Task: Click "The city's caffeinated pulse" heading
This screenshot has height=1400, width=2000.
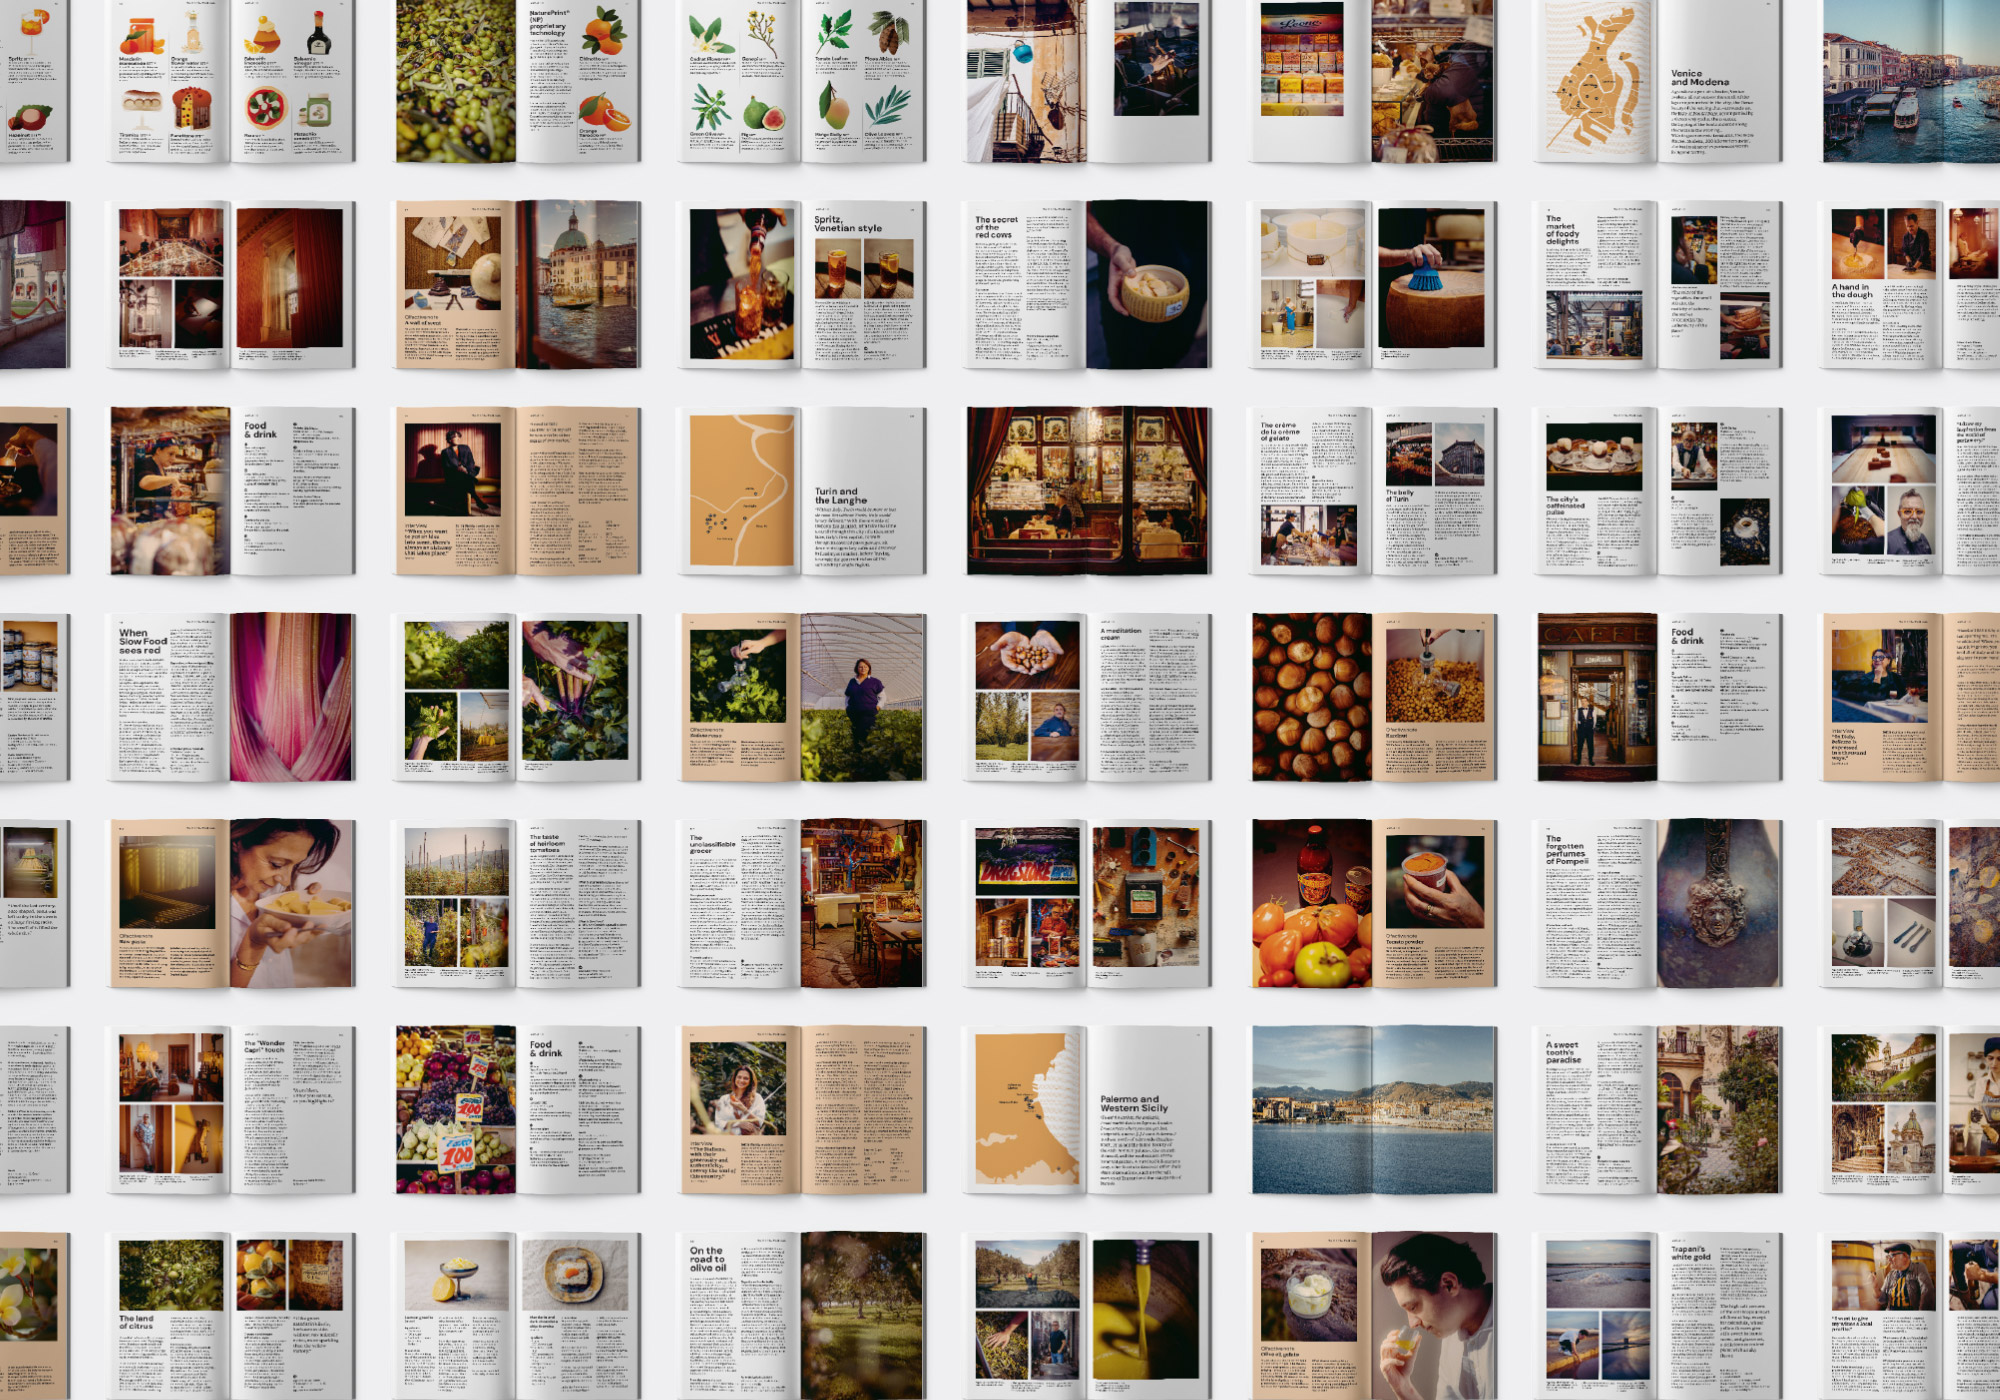Action: tap(1565, 504)
